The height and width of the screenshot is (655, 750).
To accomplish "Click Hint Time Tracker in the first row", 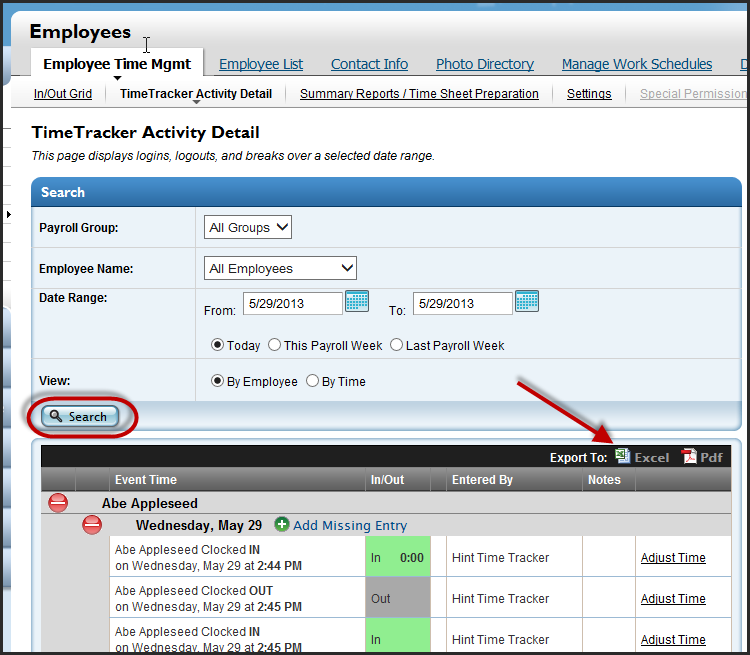I will (500, 557).
